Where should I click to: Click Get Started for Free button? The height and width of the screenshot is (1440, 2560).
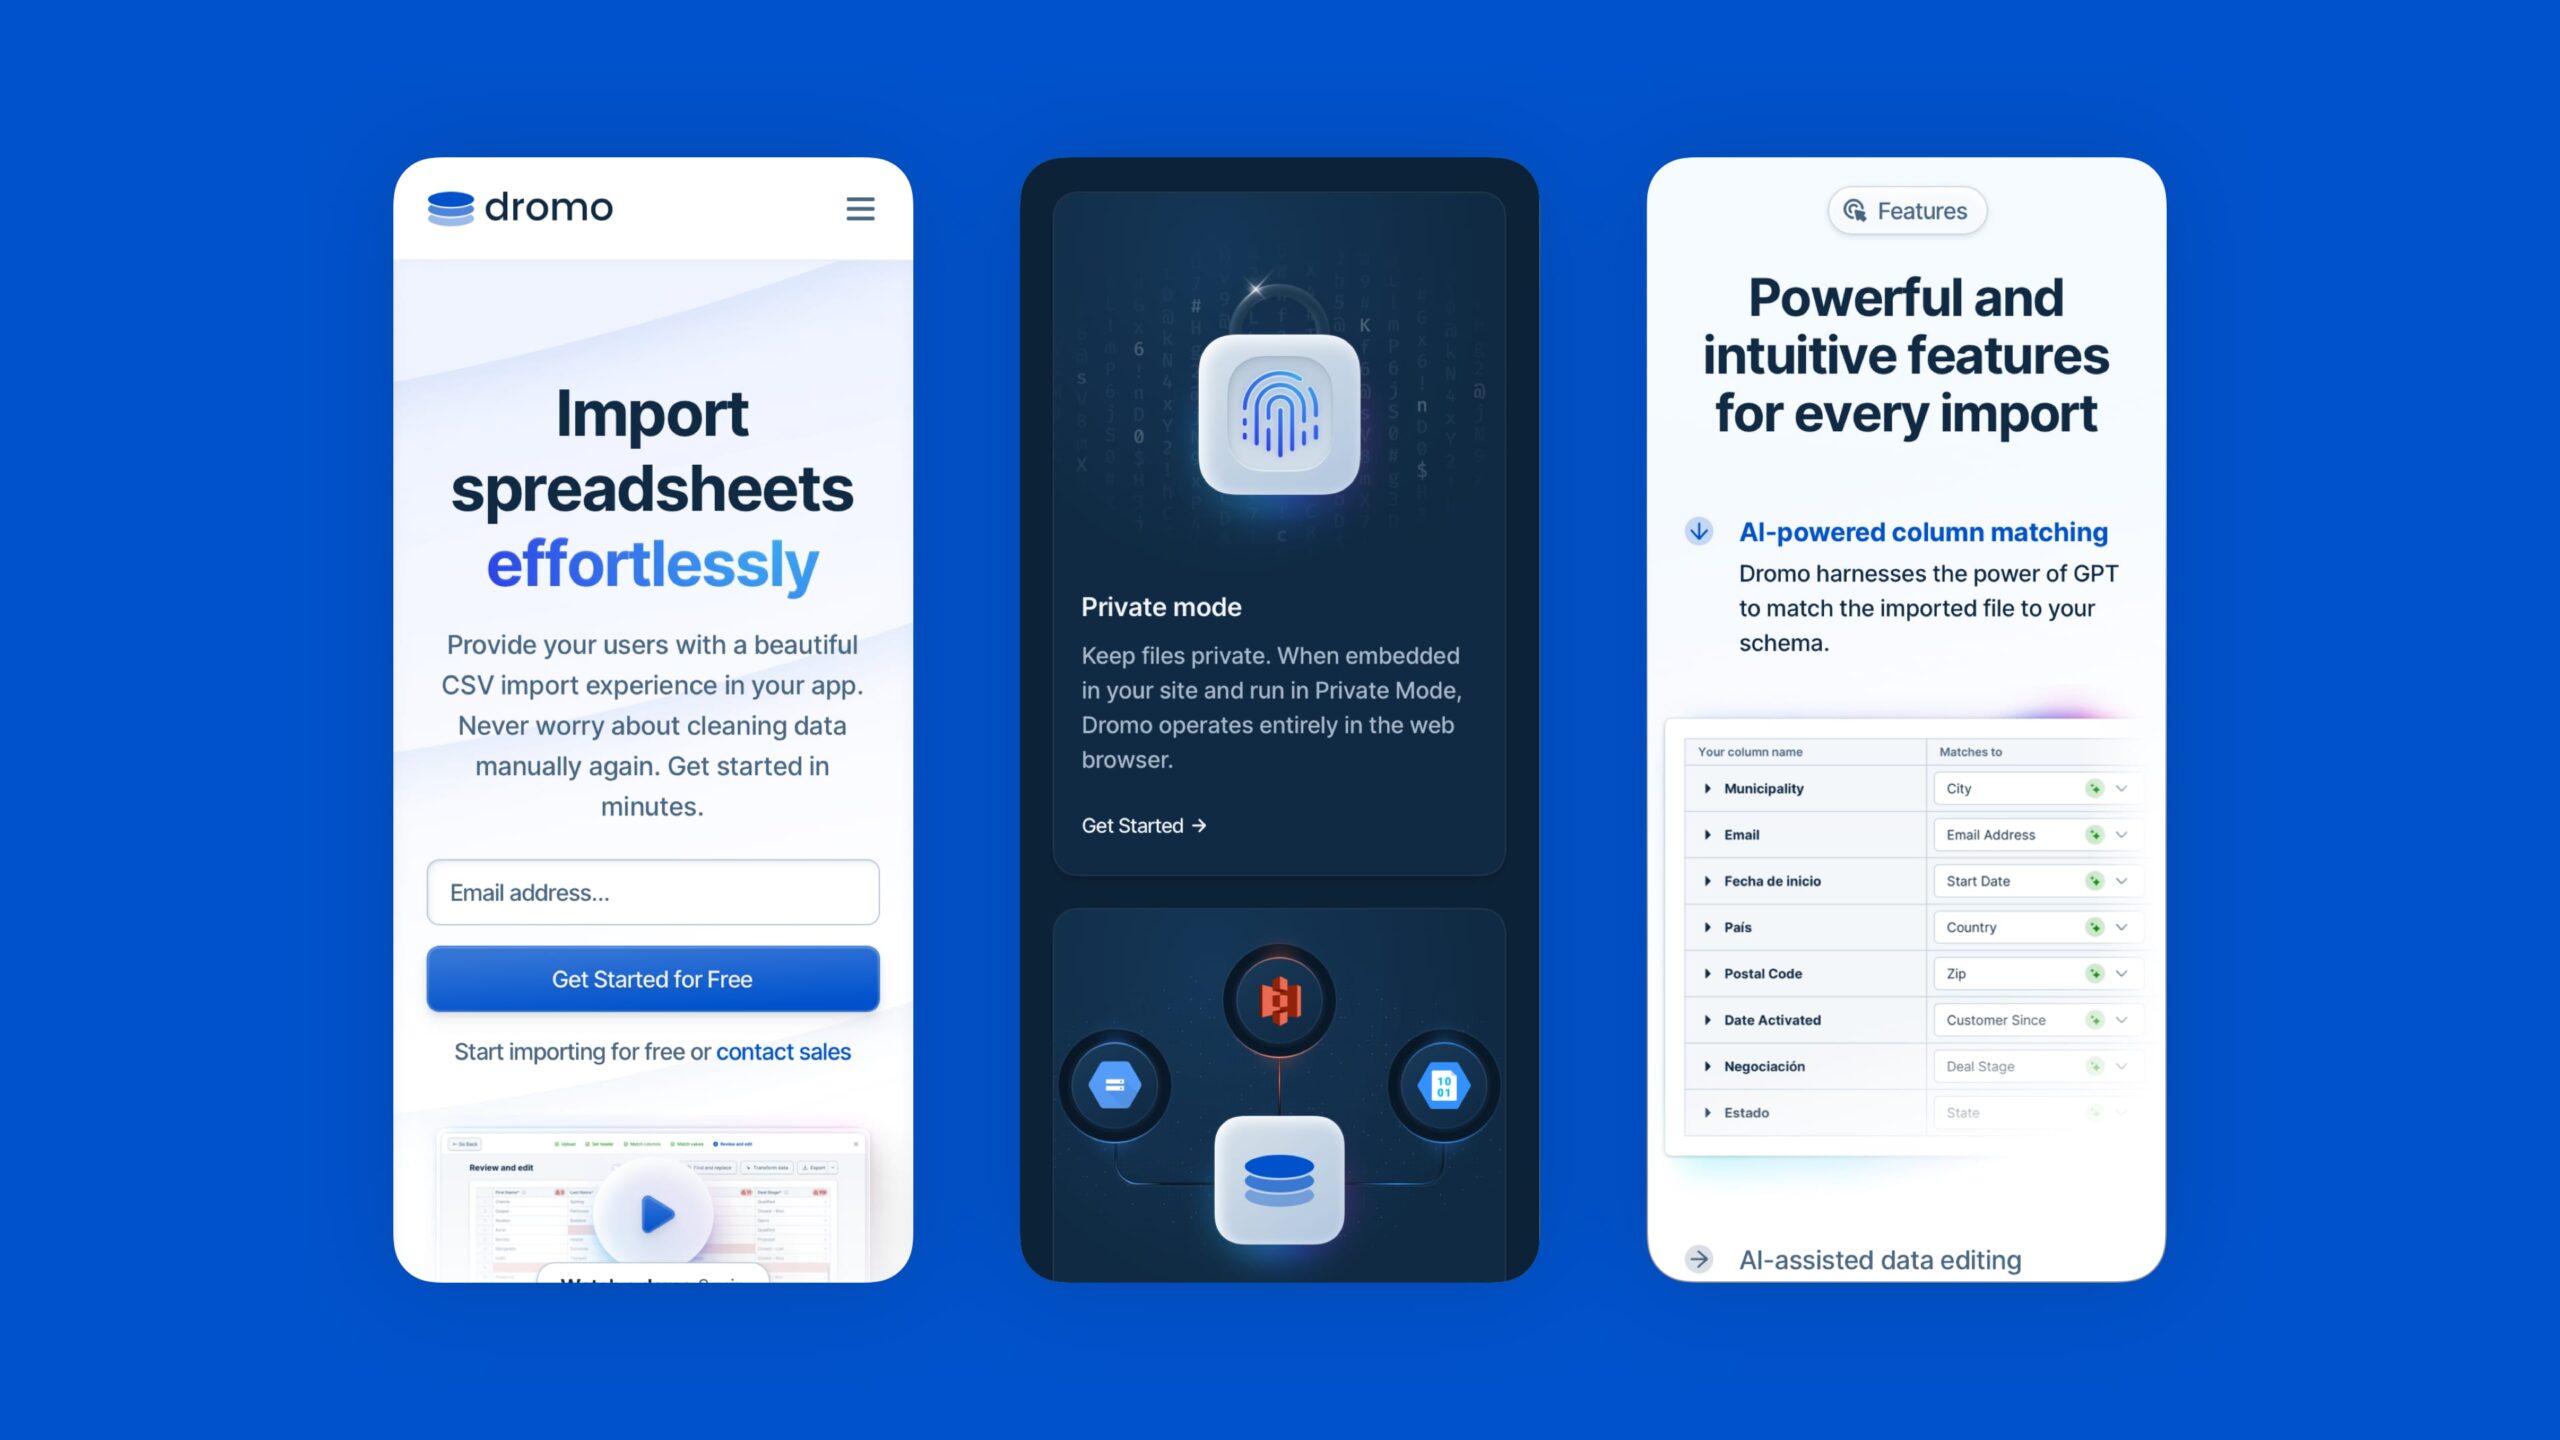(651, 979)
